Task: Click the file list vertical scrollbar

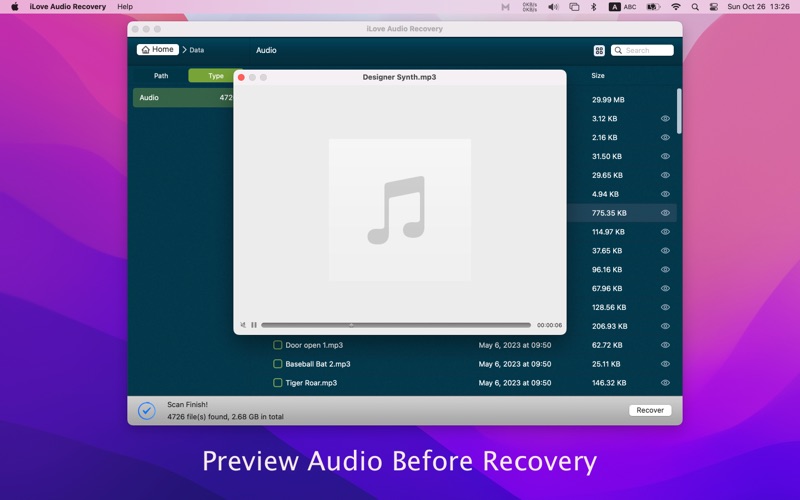Action: [679, 111]
